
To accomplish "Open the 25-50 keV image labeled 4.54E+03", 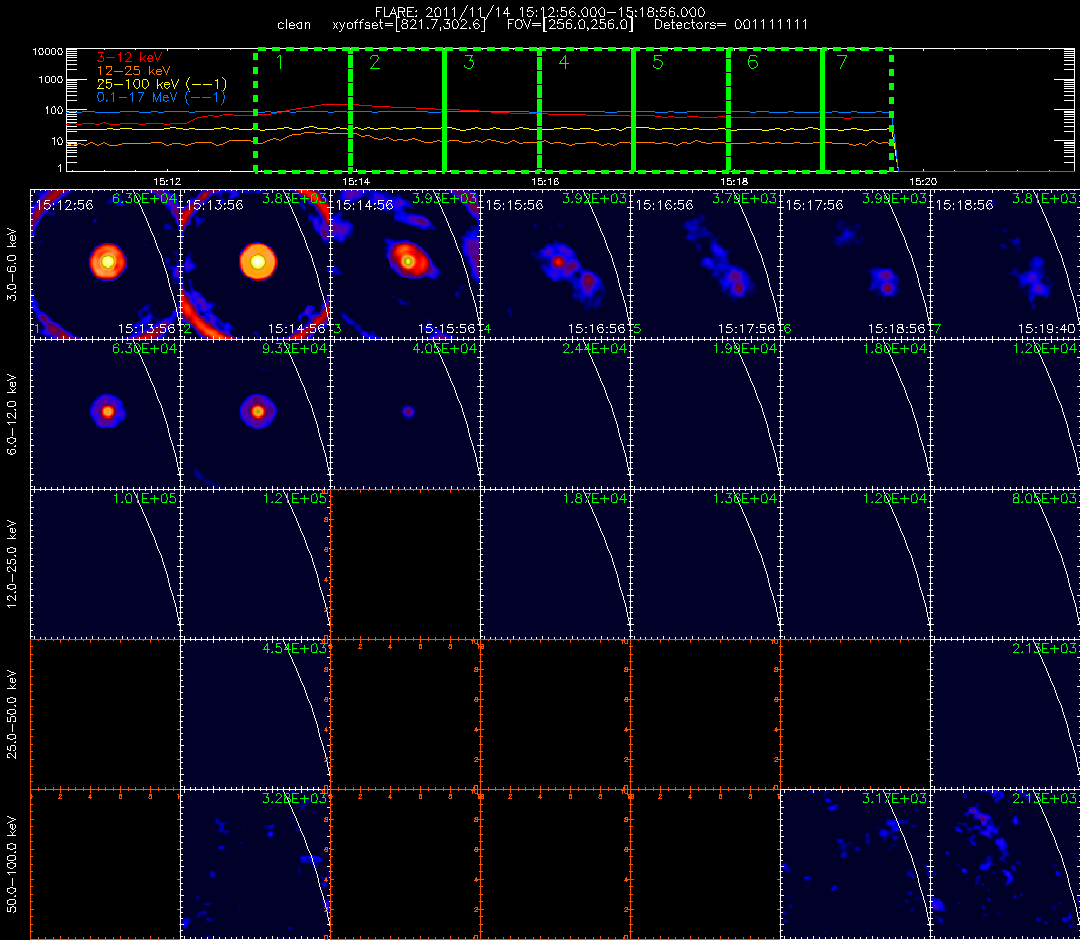I will point(256,714).
